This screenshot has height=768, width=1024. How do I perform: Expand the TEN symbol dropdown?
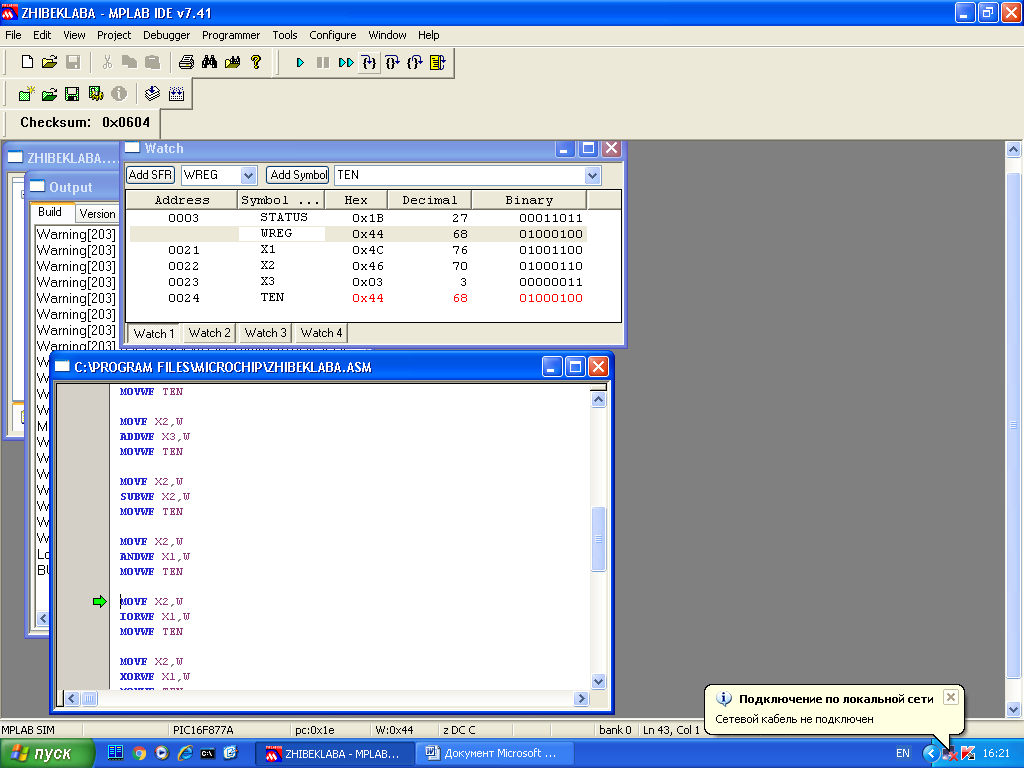(x=592, y=175)
